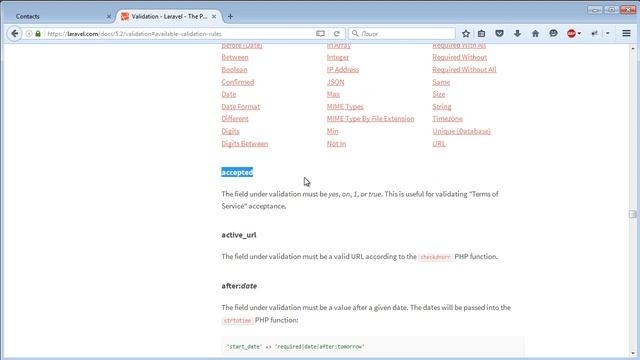
Task: Reload the page with refresh icon
Action: pos(337,33)
